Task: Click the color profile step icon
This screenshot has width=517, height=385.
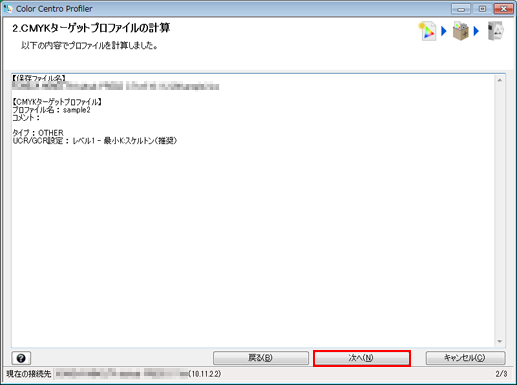Action: coord(428,31)
